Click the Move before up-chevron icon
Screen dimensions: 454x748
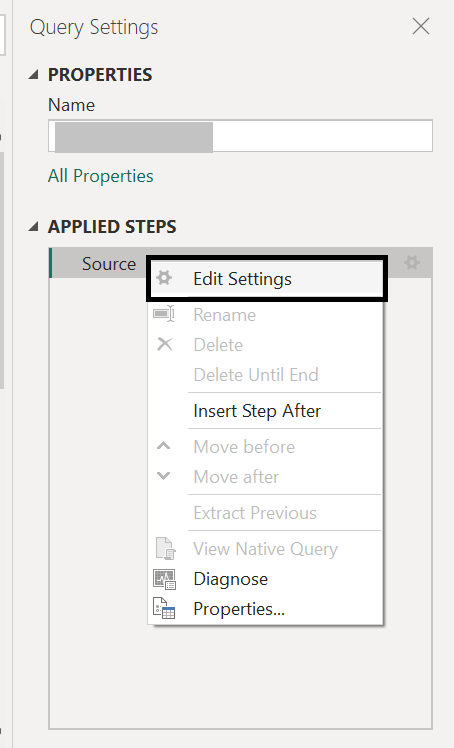(x=164, y=446)
